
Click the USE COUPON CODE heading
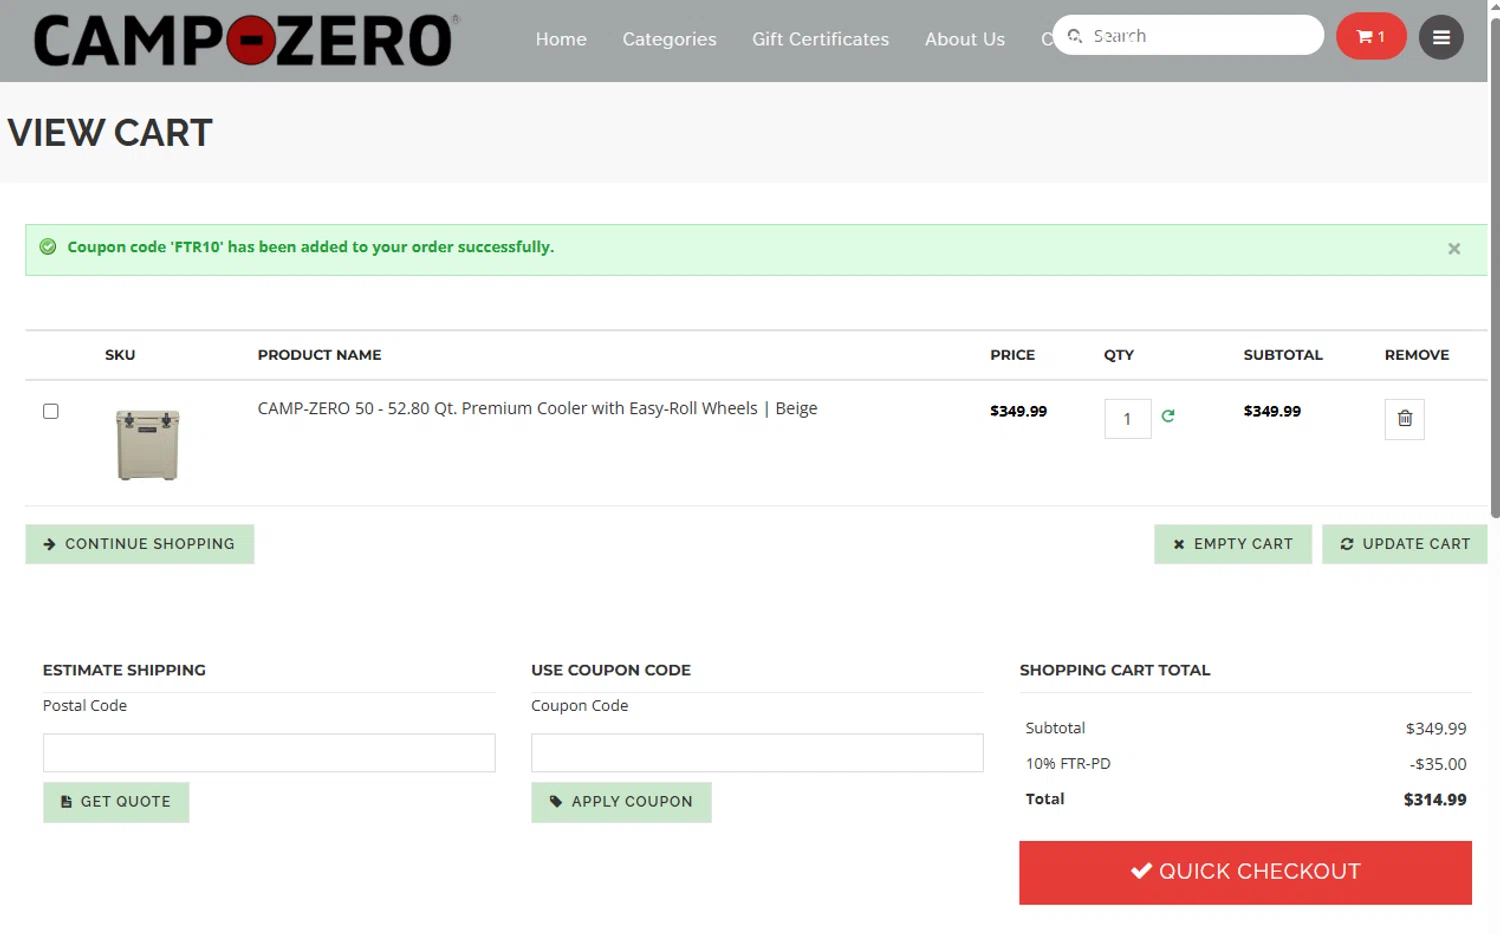click(611, 670)
